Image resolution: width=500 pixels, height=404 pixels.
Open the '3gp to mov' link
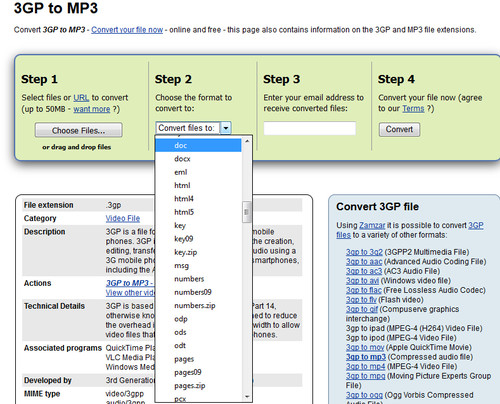365,347
